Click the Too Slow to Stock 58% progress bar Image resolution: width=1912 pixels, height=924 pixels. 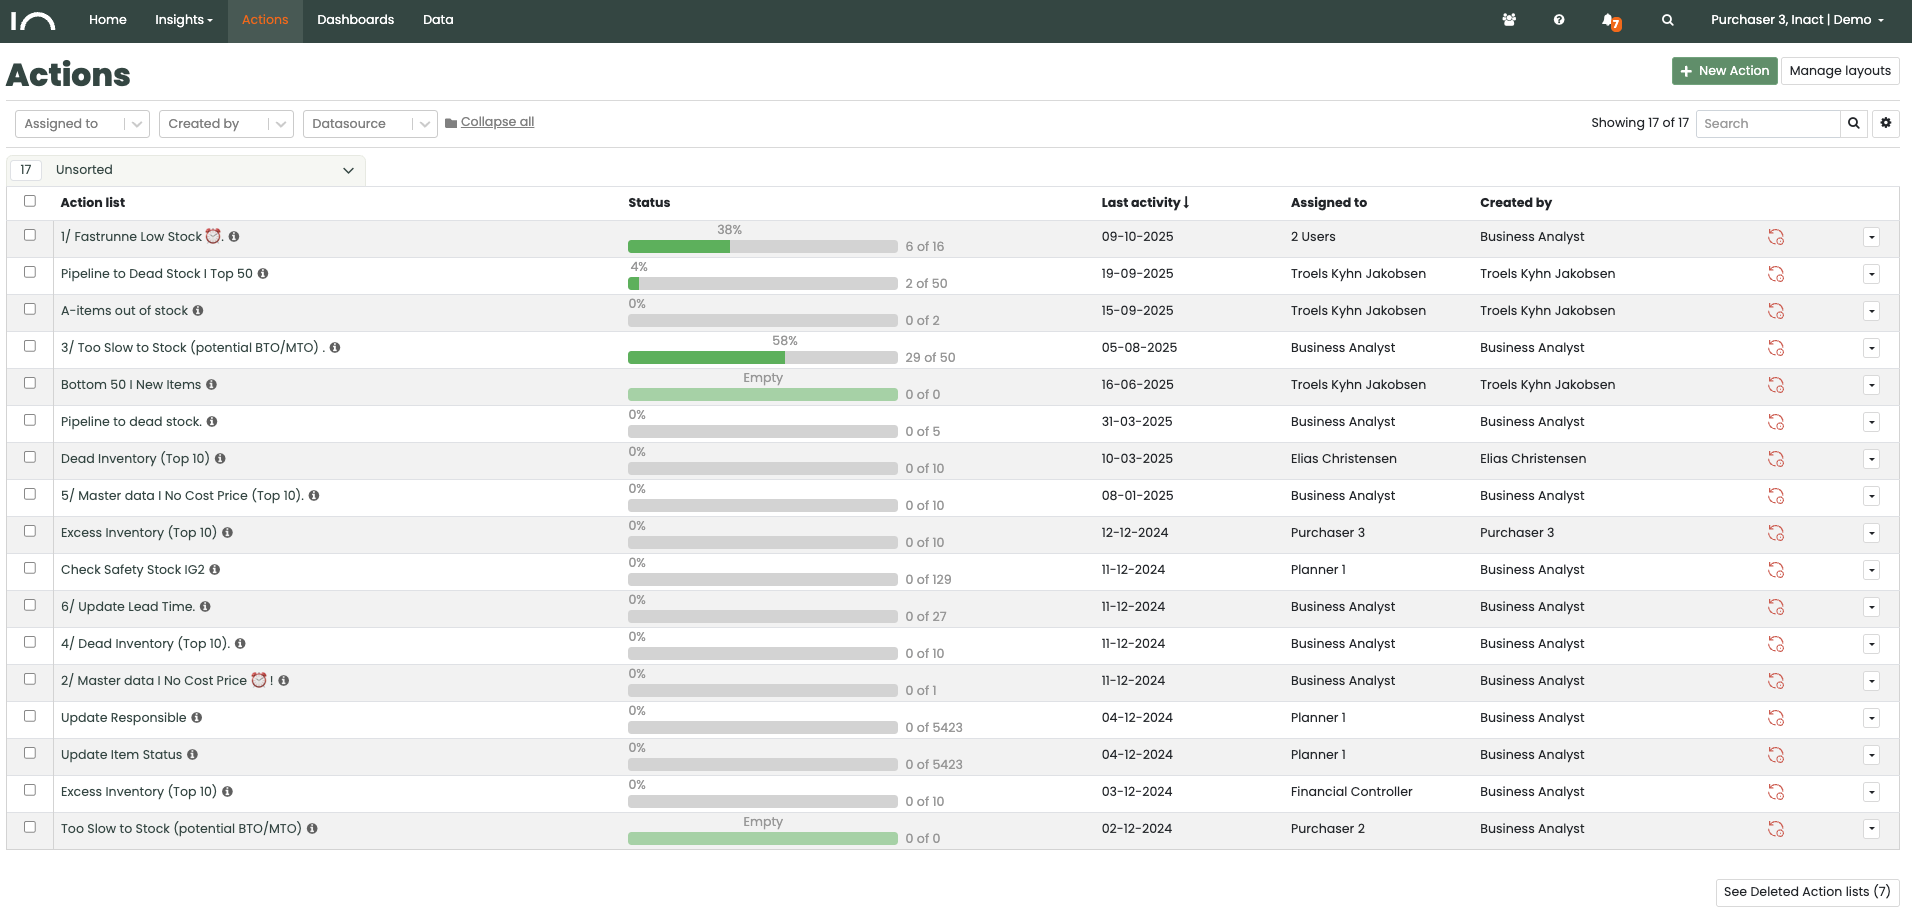click(x=762, y=358)
